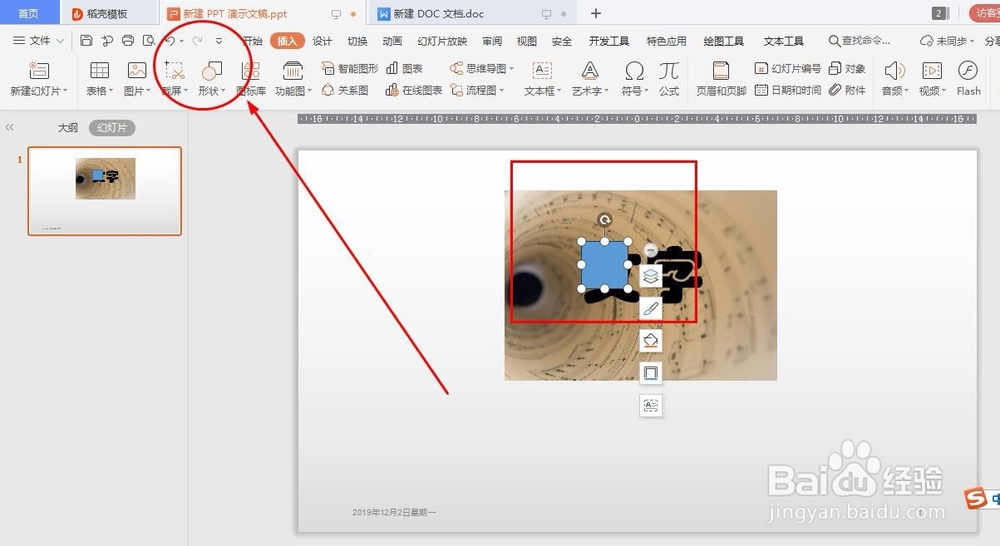Switch to the Home (首页) tab
Image resolution: width=1000 pixels, height=546 pixels.
(x=28, y=13)
